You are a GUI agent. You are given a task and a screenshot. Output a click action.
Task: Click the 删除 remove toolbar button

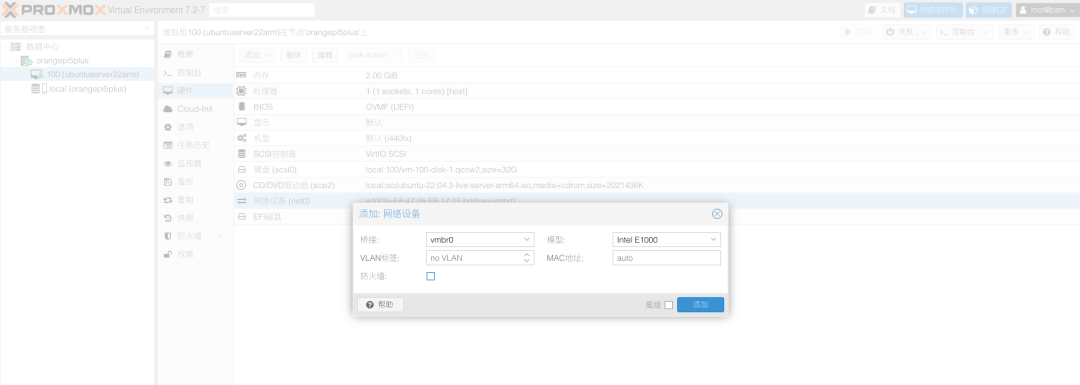(x=293, y=54)
